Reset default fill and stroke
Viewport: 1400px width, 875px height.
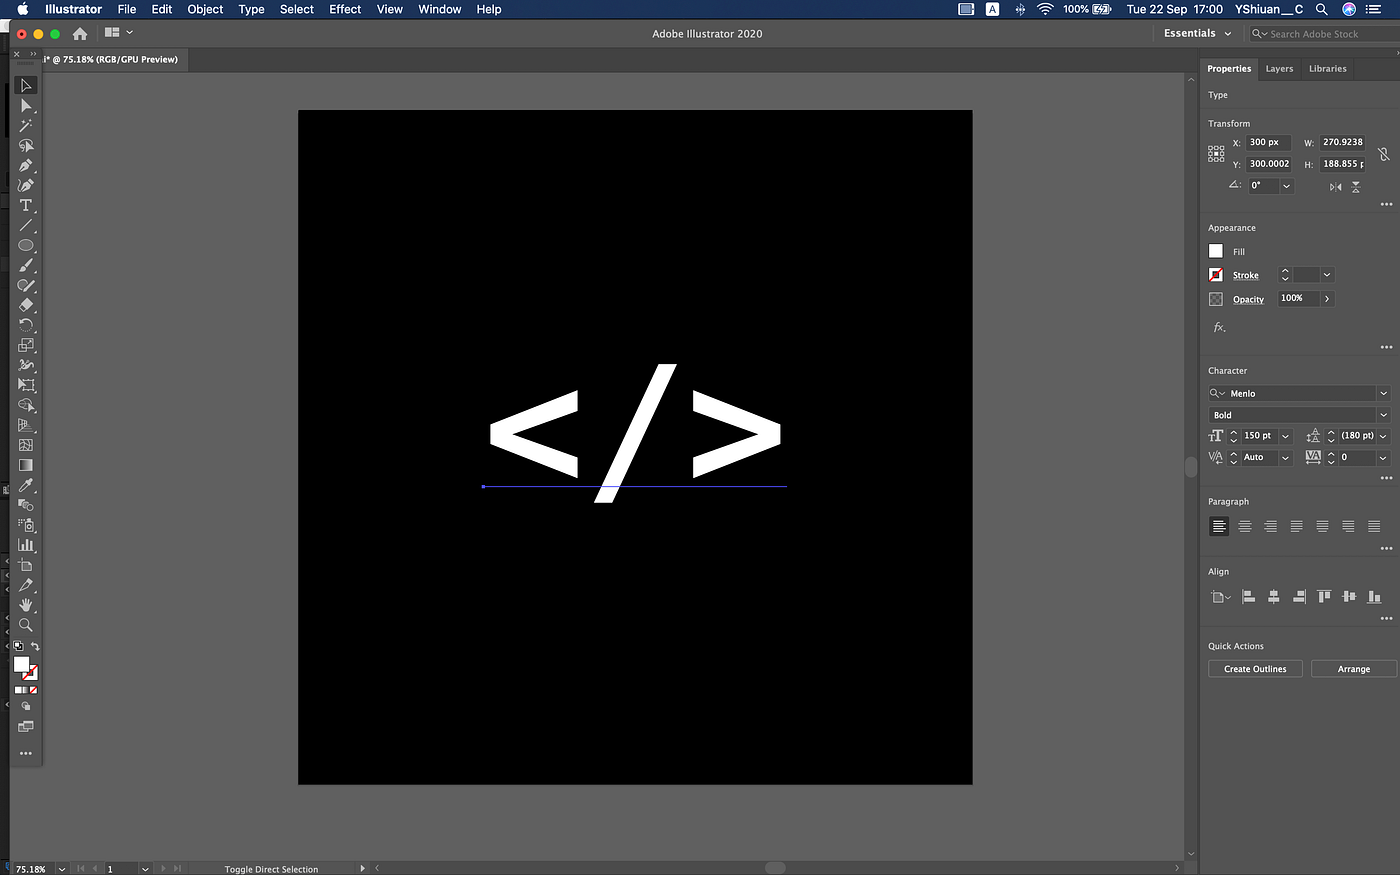click(x=18, y=647)
